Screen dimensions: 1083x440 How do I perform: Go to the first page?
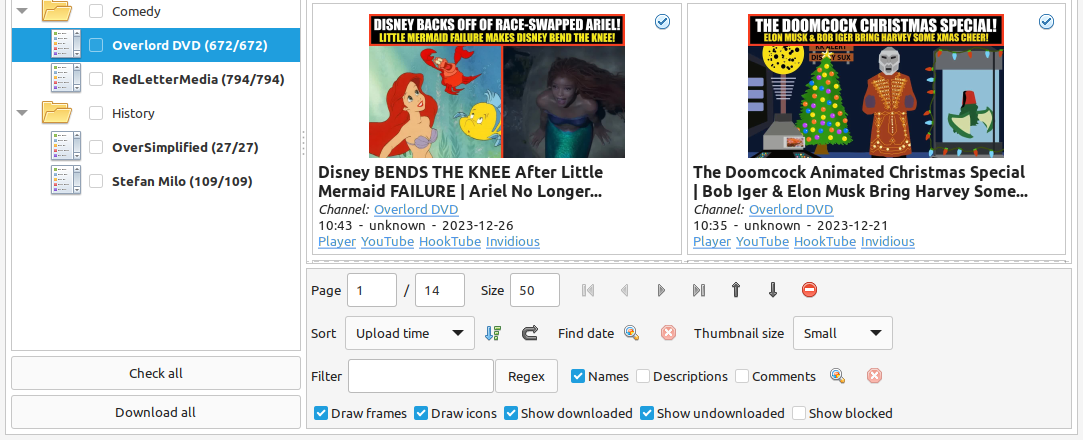coord(588,290)
